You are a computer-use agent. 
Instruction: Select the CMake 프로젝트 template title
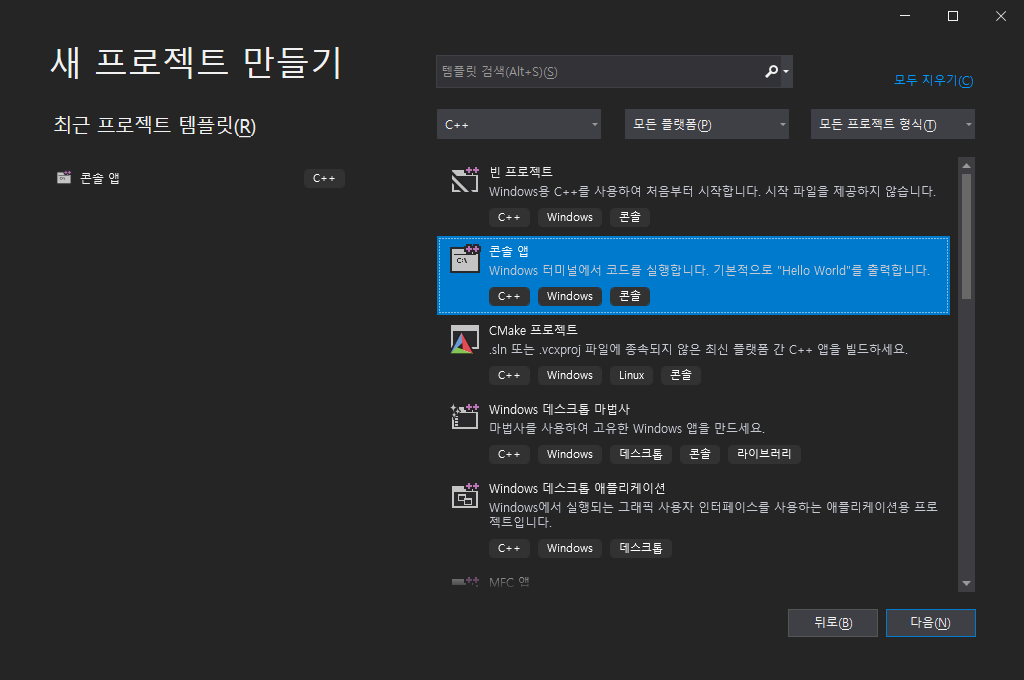pyautogui.click(x=533, y=331)
